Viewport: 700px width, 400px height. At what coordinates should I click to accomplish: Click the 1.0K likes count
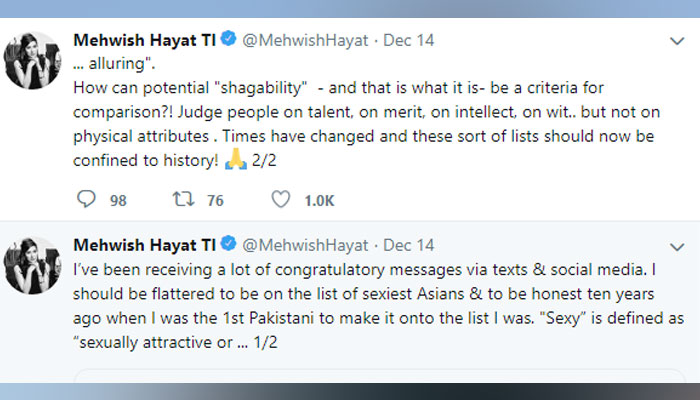point(319,200)
